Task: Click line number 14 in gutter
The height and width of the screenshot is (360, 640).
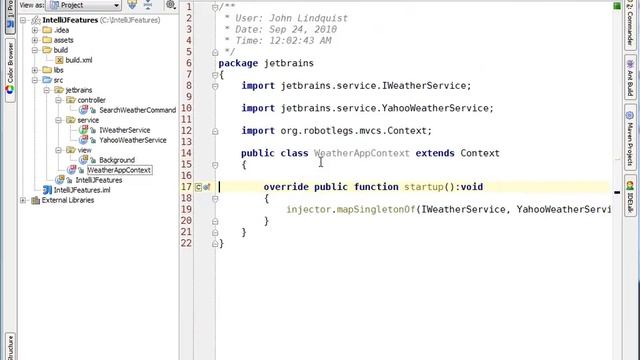Action: 186,153
